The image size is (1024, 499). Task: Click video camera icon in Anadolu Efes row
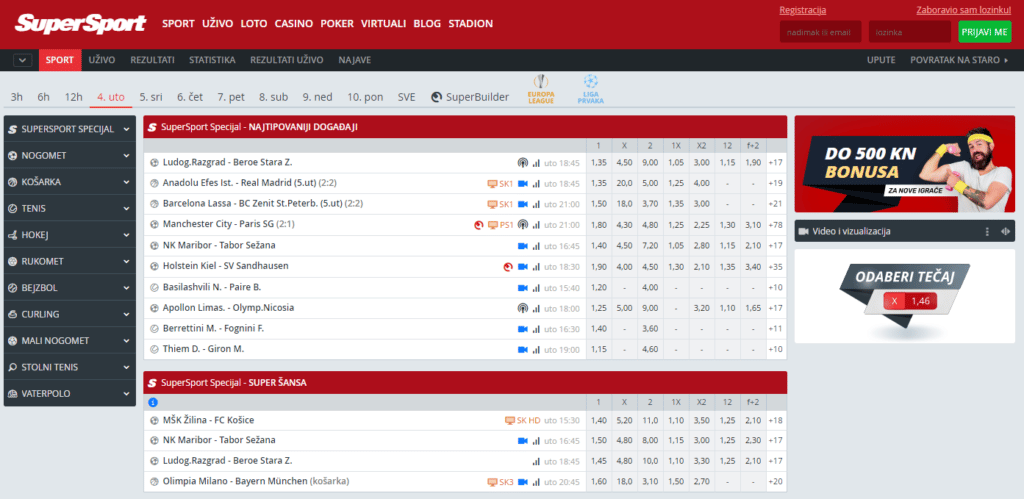[x=522, y=184]
